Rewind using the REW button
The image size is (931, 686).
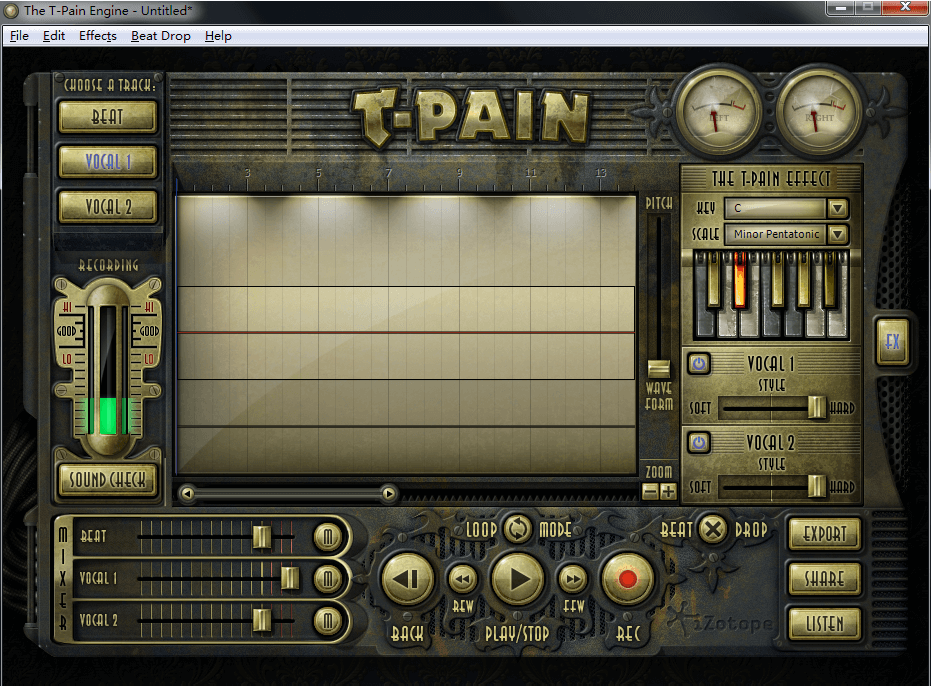[462, 578]
